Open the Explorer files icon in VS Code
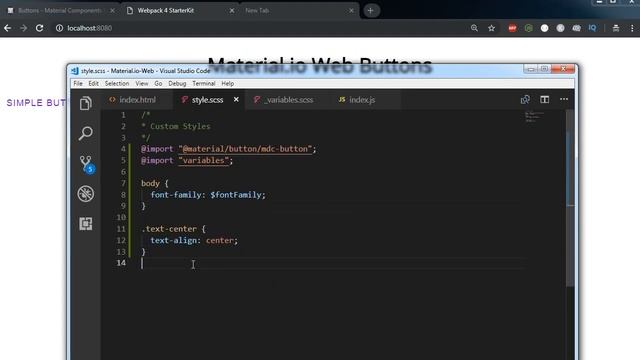Screen dimensions: 640x360 click(86, 103)
